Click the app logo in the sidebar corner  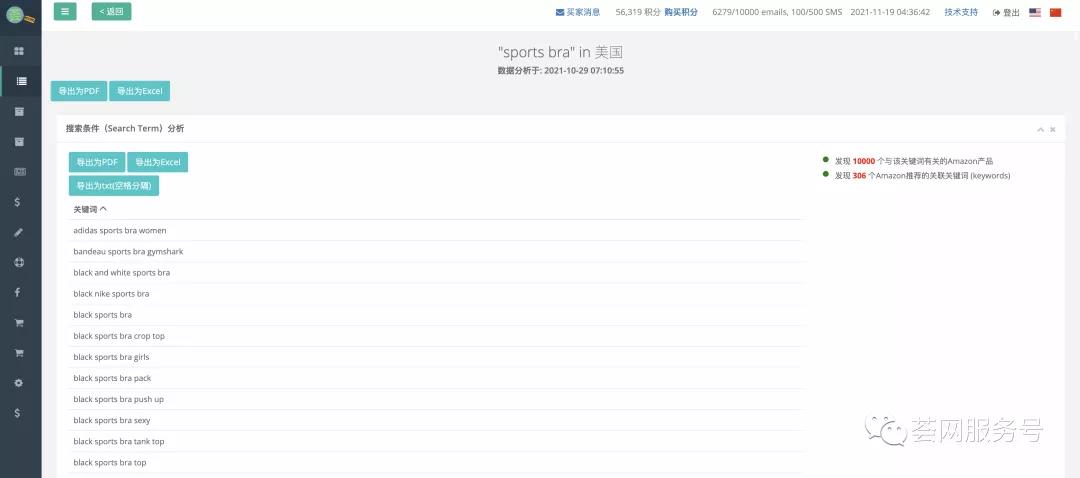point(19,14)
